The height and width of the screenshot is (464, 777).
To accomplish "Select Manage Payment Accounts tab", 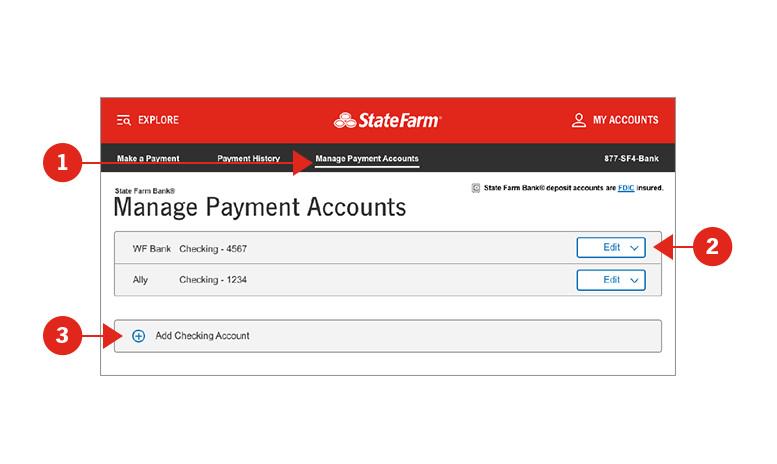I will tap(367, 159).
